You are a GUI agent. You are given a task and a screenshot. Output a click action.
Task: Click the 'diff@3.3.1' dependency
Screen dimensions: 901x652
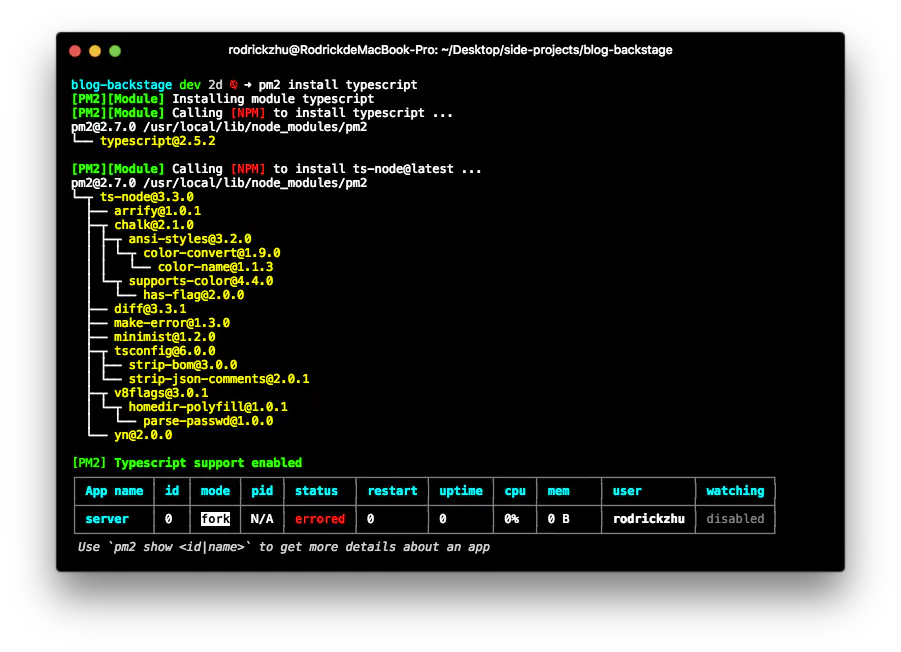(x=150, y=309)
